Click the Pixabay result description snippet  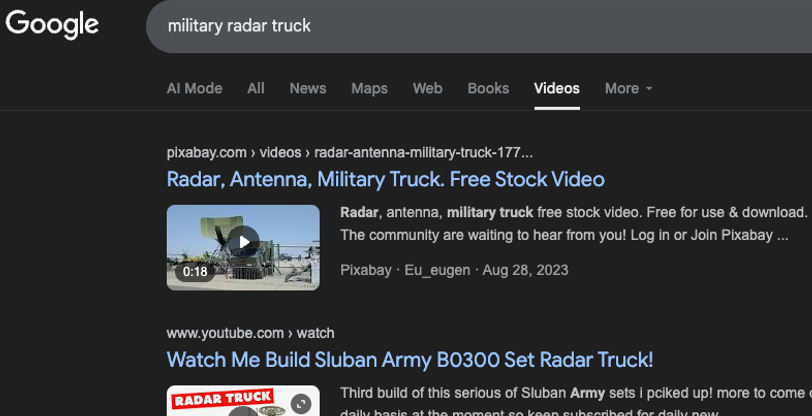pyautogui.click(x=574, y=224)
